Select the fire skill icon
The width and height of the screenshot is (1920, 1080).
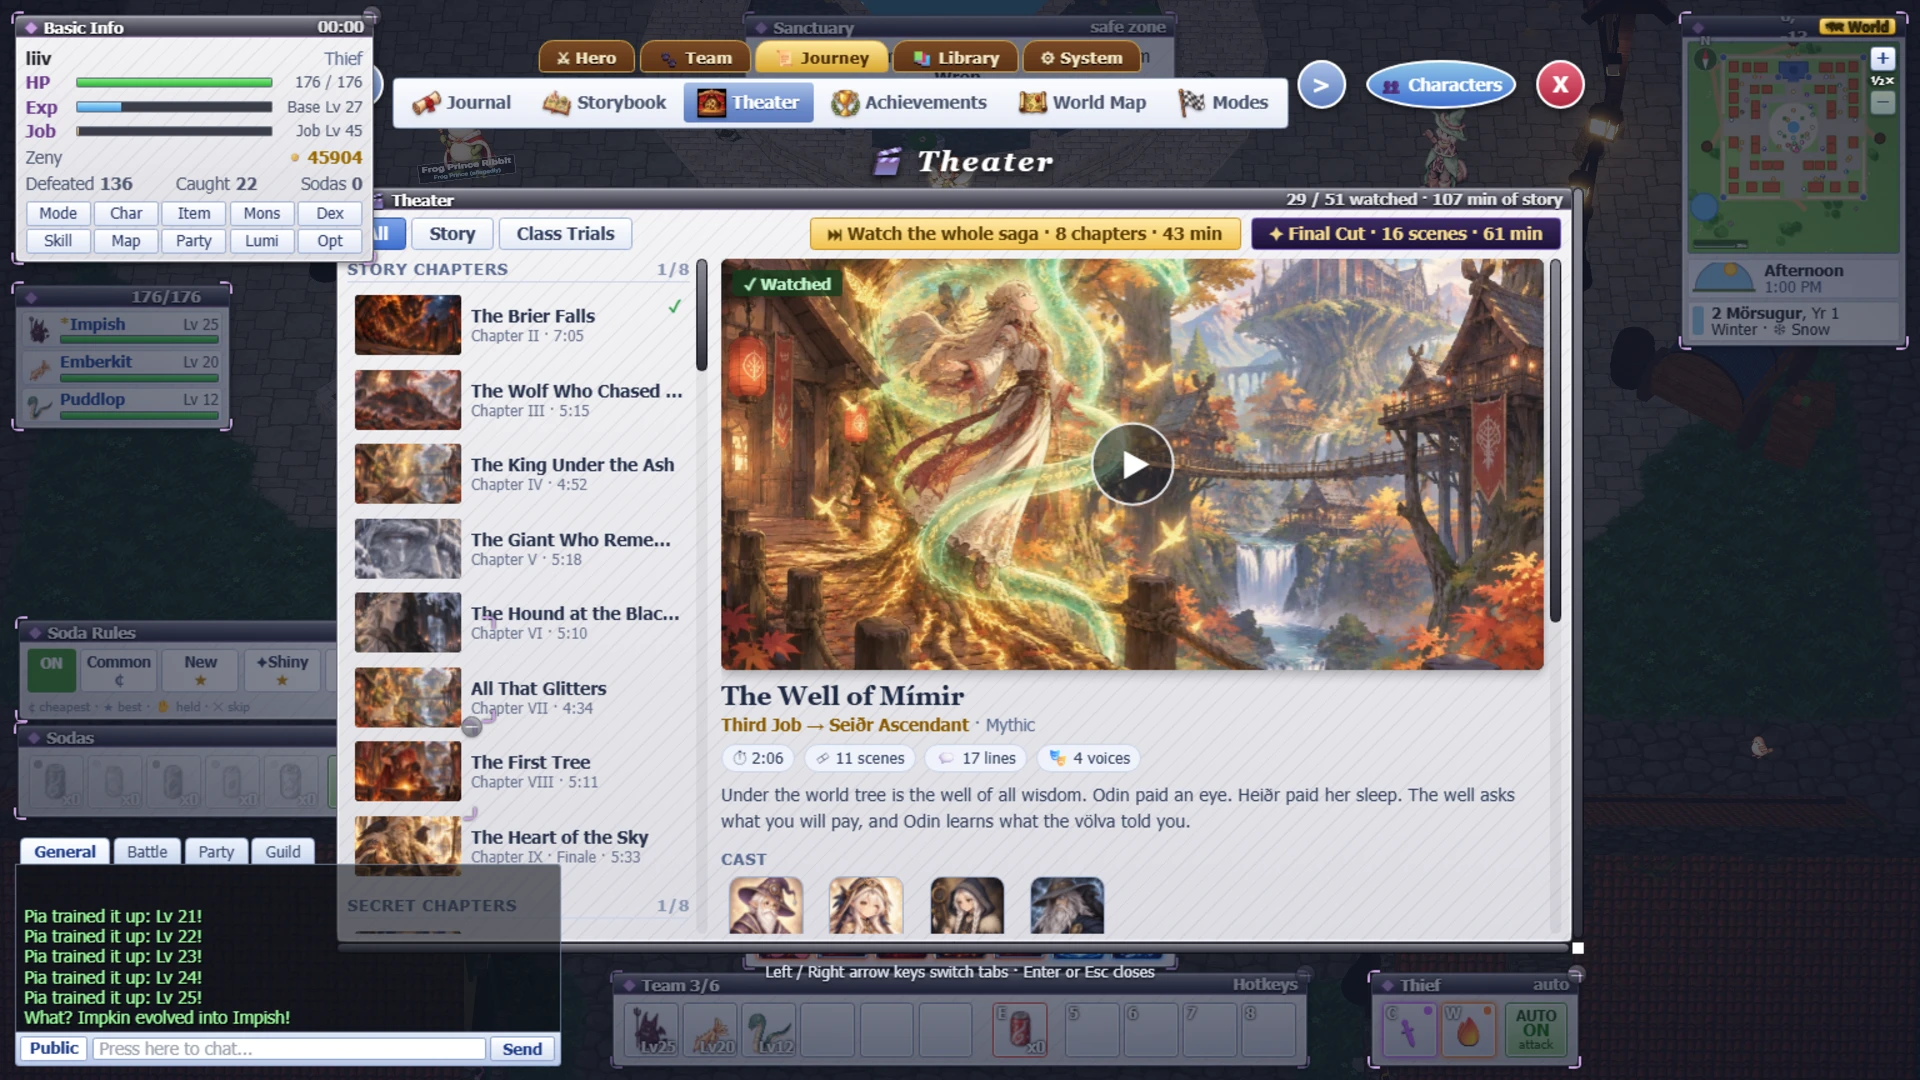coord(1467,1030)
